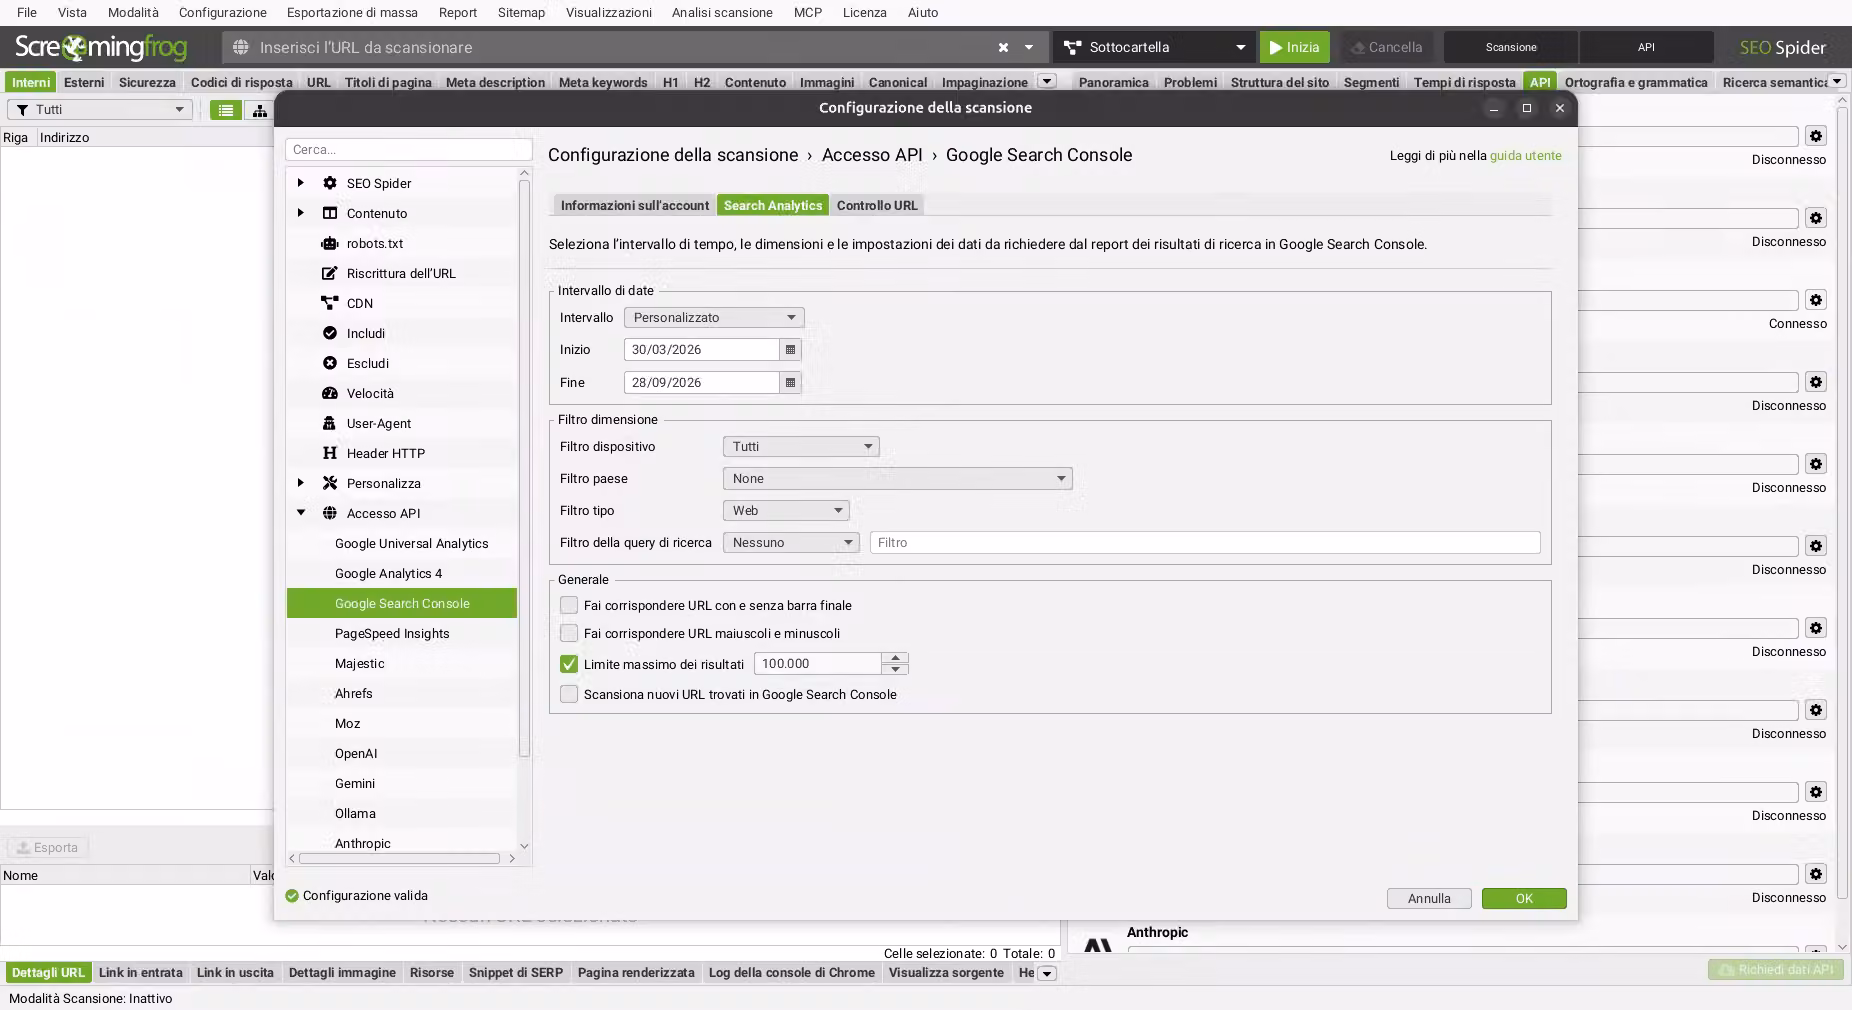Click the sidebar horizontal scrollbar
The height and width of the screenshot is (1010, 1852).
(x=398, y=858)
